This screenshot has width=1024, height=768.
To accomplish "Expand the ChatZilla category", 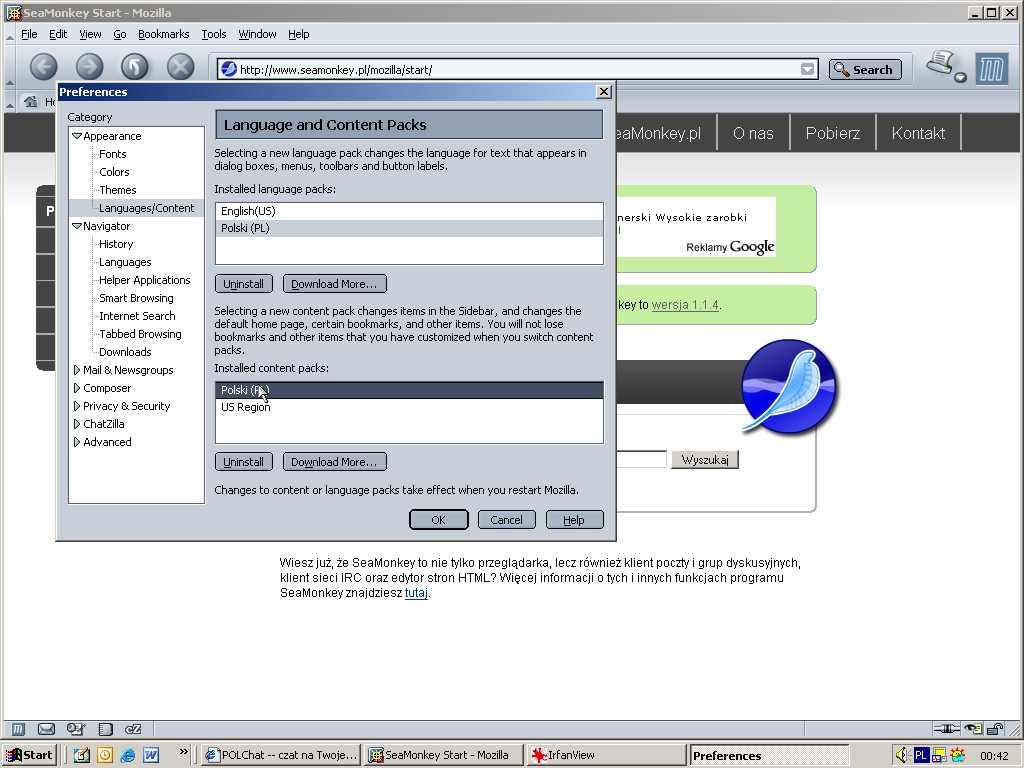I will [x=77, y=424].
